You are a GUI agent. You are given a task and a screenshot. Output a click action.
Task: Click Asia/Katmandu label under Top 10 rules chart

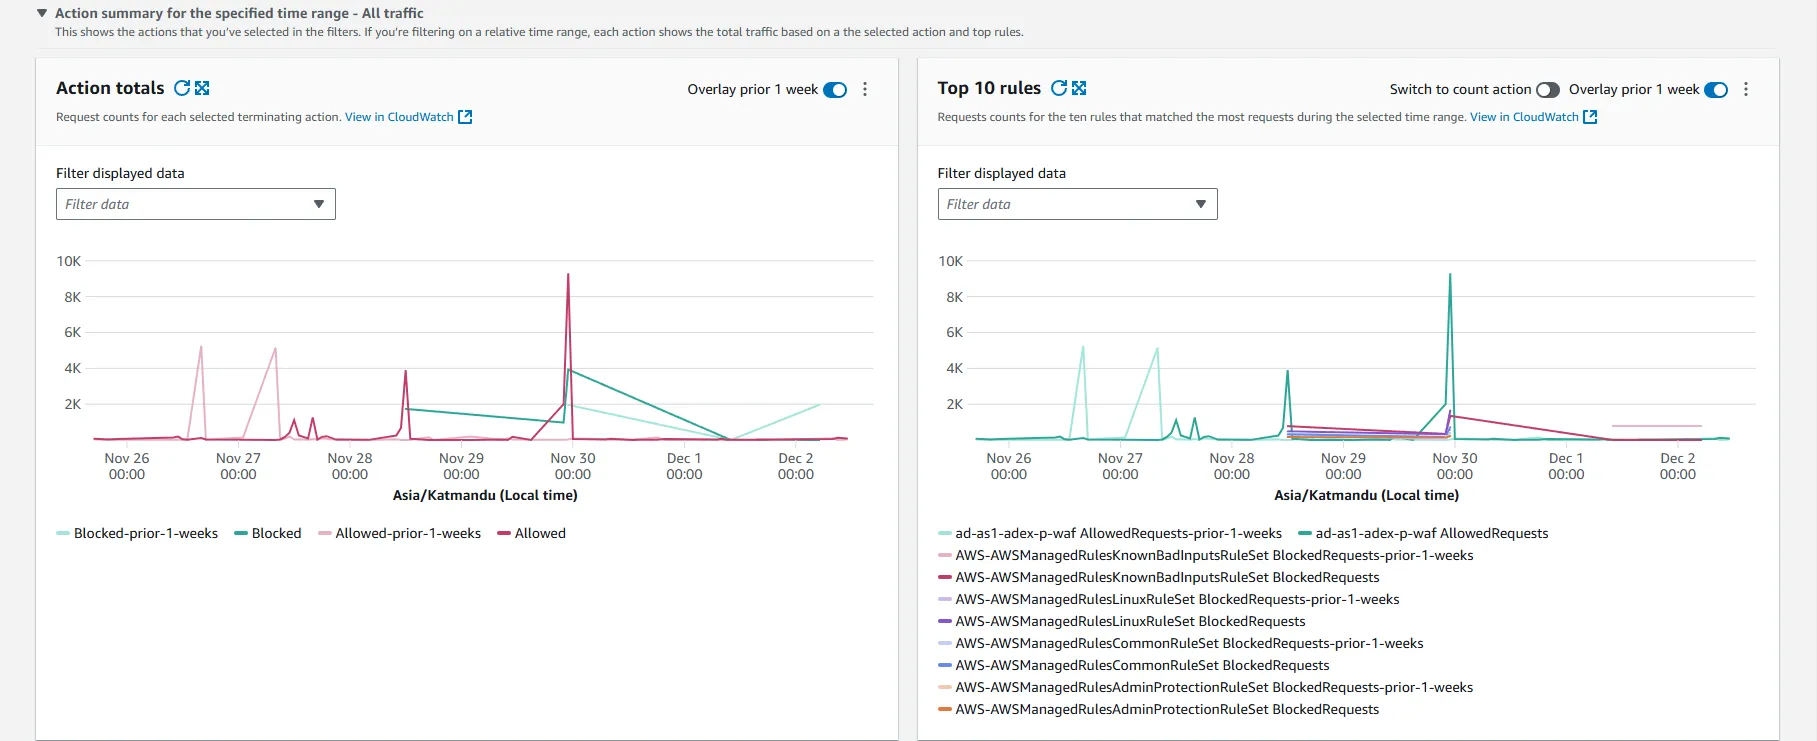point(1366,495)
